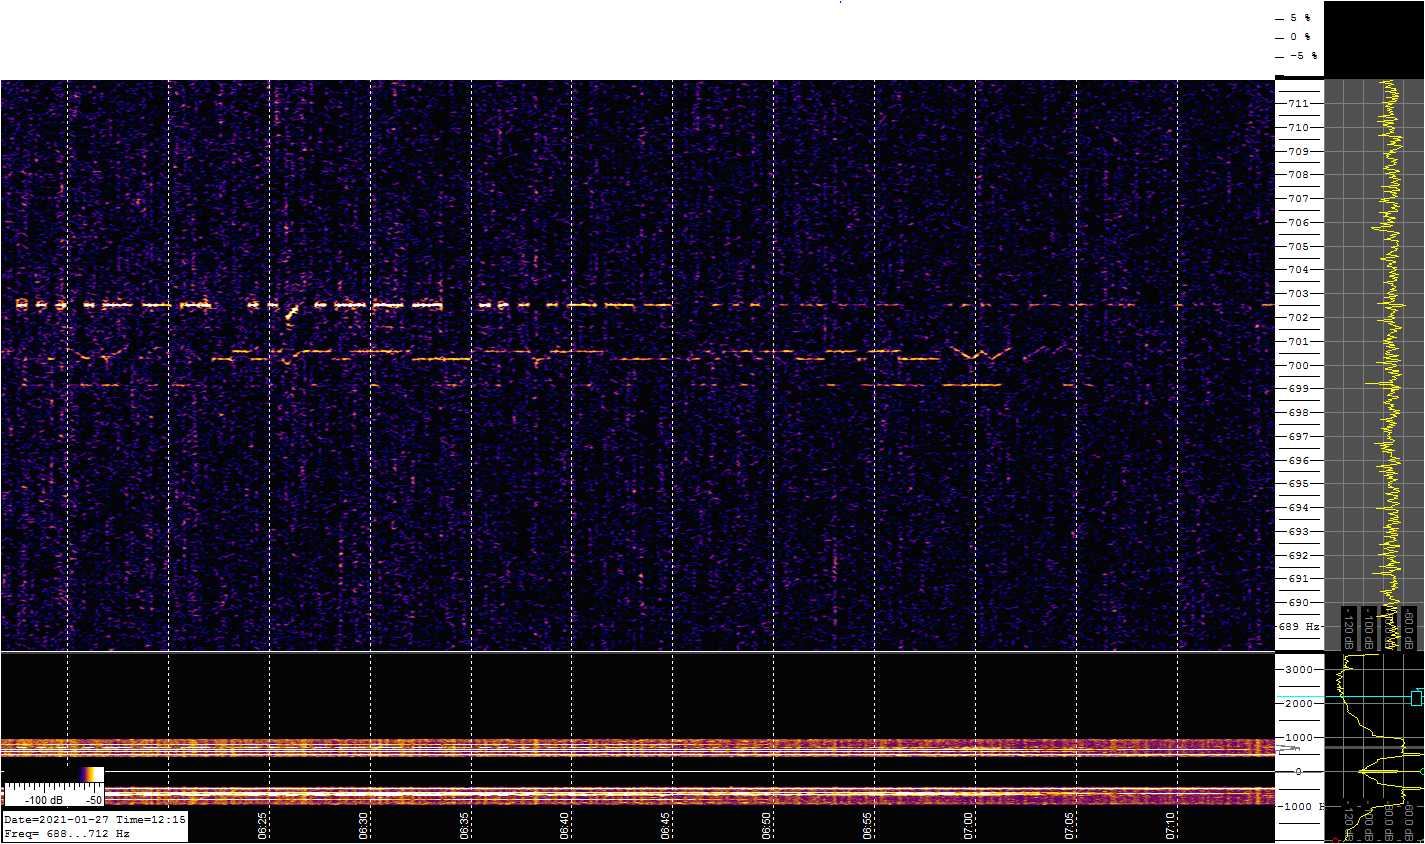Click the 700 frequency scale label
1425x844 pixels.
pos(1299,366)
